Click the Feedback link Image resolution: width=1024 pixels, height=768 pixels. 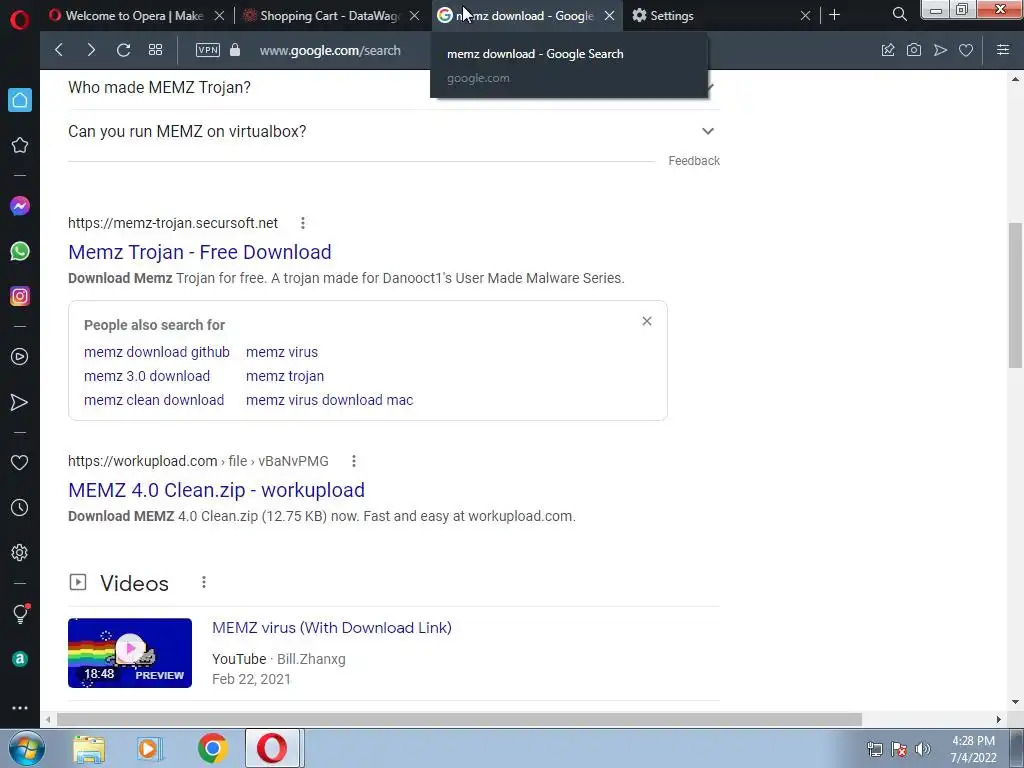click(x=694, y=161)
